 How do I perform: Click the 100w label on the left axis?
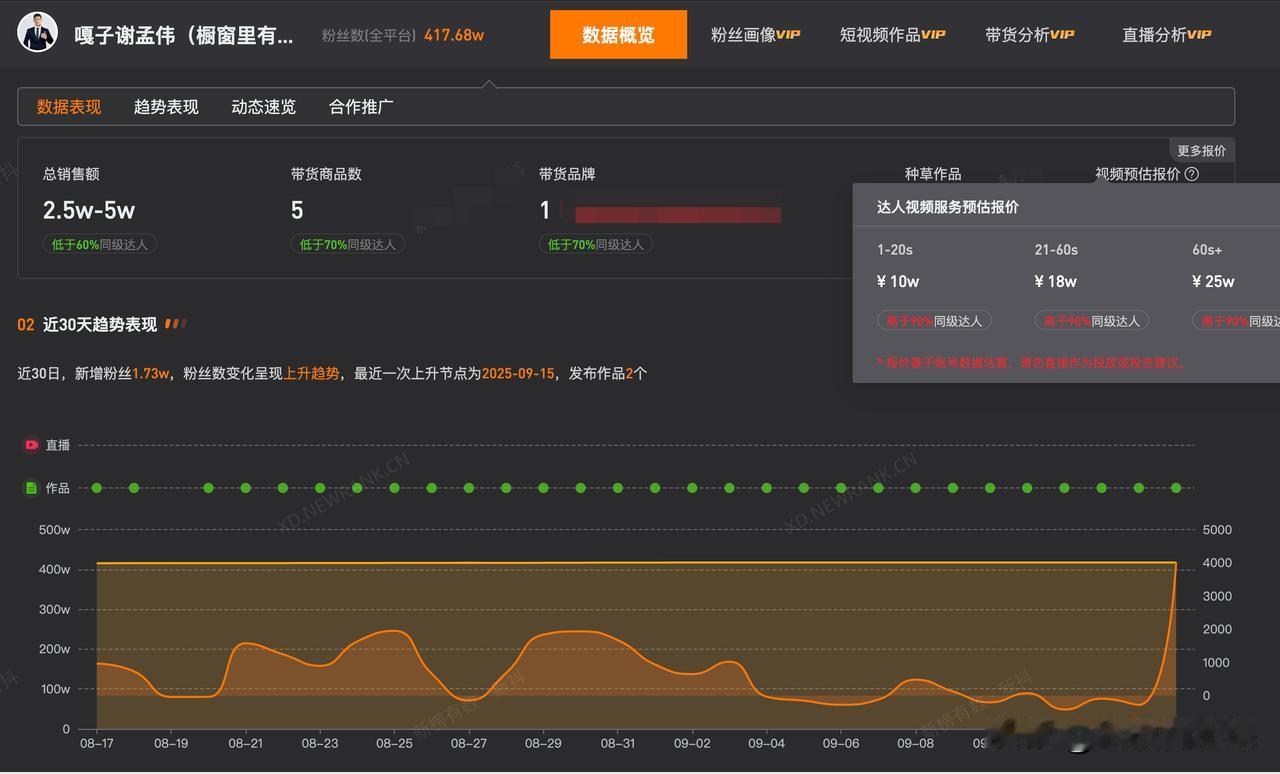[54, 689]
